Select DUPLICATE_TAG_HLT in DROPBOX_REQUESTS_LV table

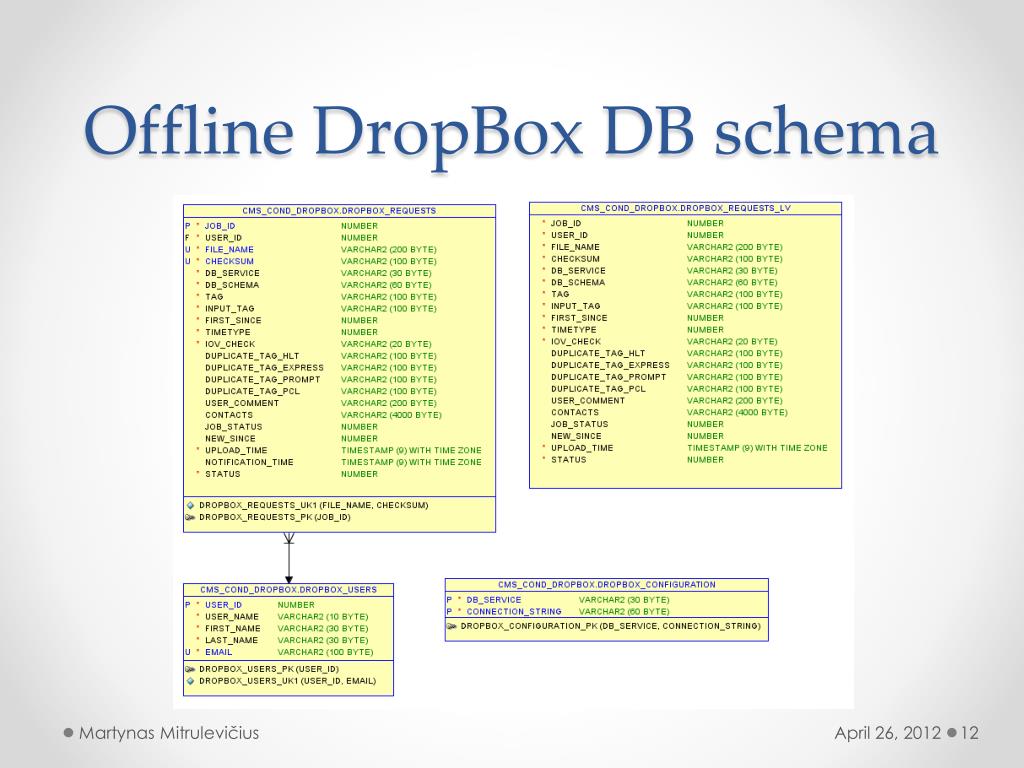[x=598, y=353]
